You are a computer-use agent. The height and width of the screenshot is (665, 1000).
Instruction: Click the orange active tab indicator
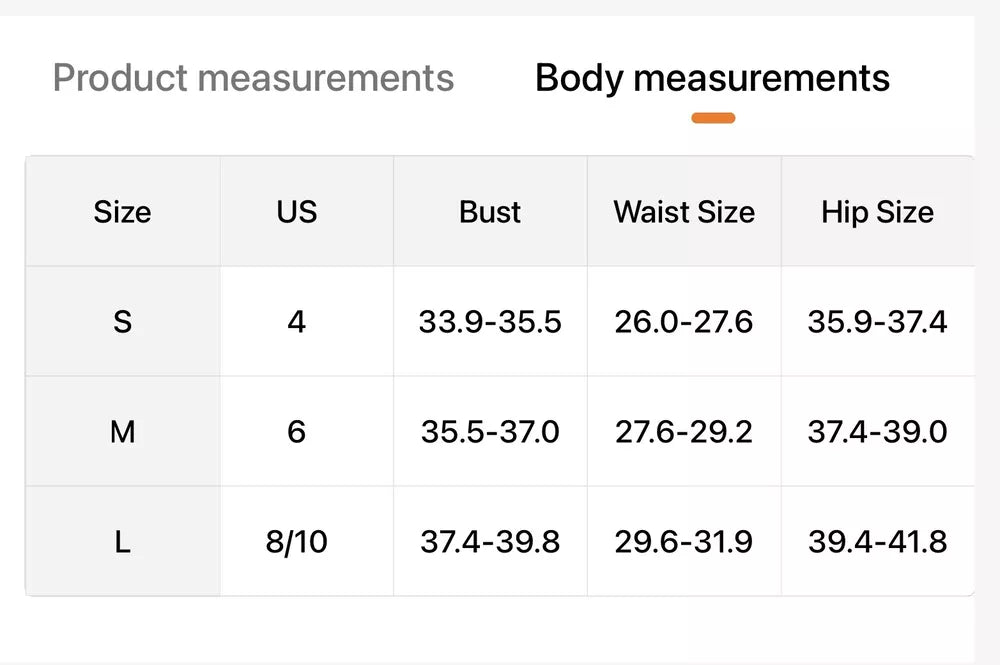[713, 118]
